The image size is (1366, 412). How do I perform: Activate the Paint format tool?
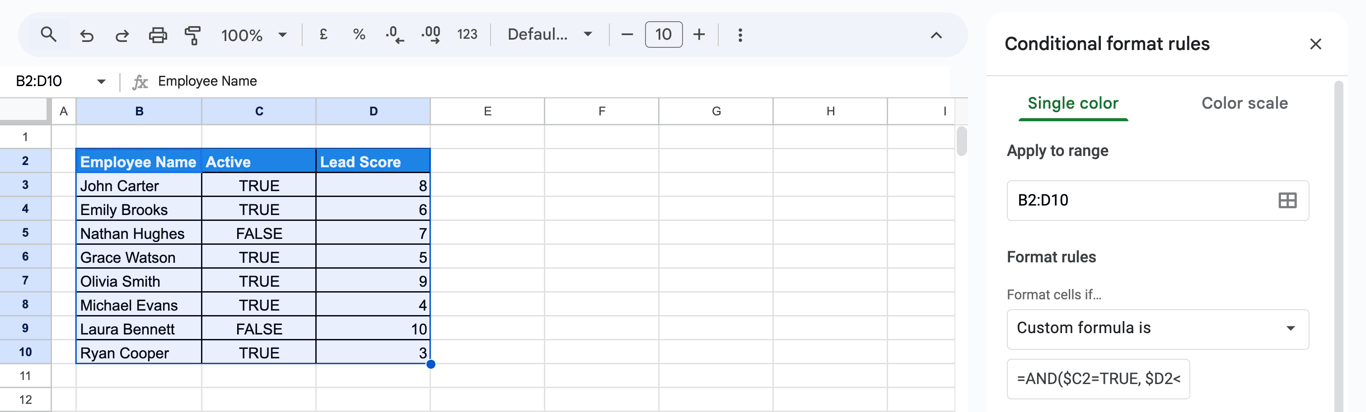pos(193,35)
